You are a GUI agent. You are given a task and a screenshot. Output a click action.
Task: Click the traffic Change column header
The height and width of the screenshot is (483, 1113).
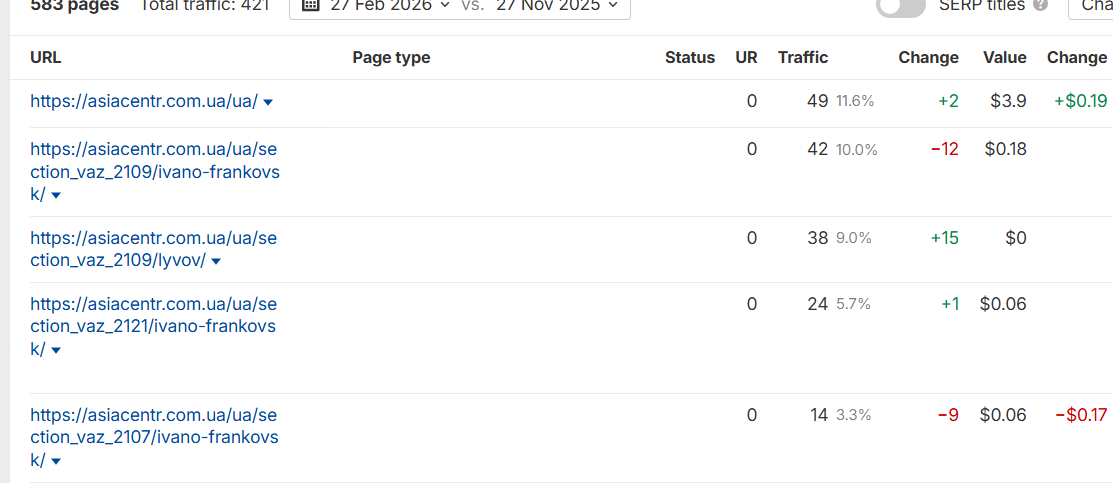tap(928, 57)
